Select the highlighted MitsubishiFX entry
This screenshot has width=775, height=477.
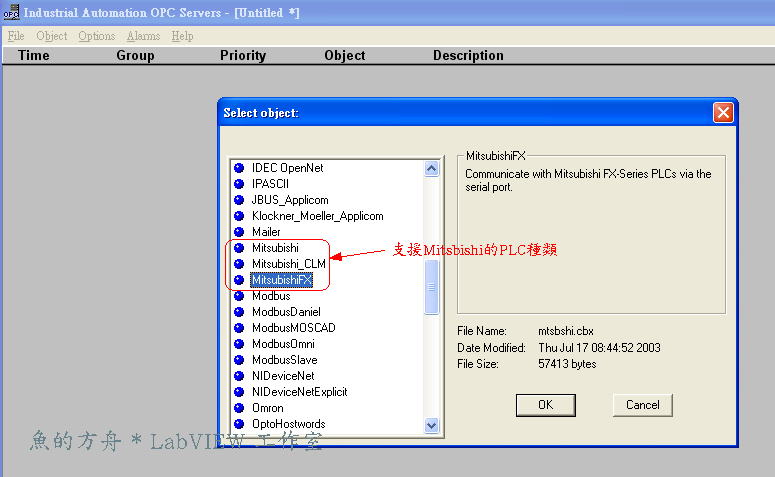[282, 280]
